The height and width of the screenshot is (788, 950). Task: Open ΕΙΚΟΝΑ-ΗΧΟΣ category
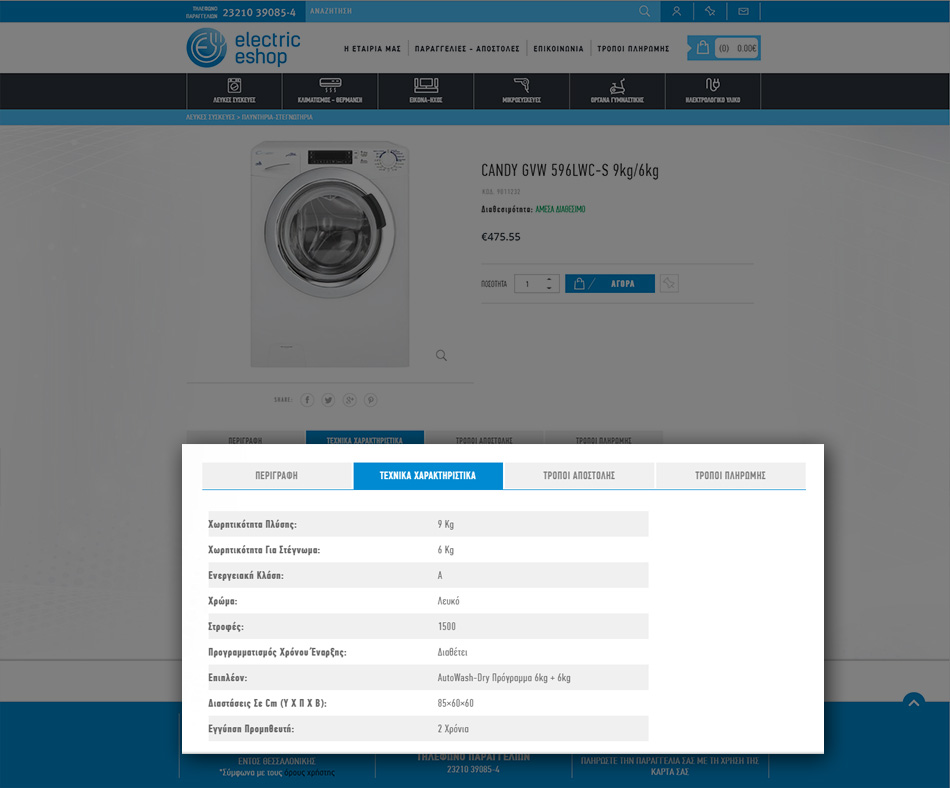tap(426, 91)
